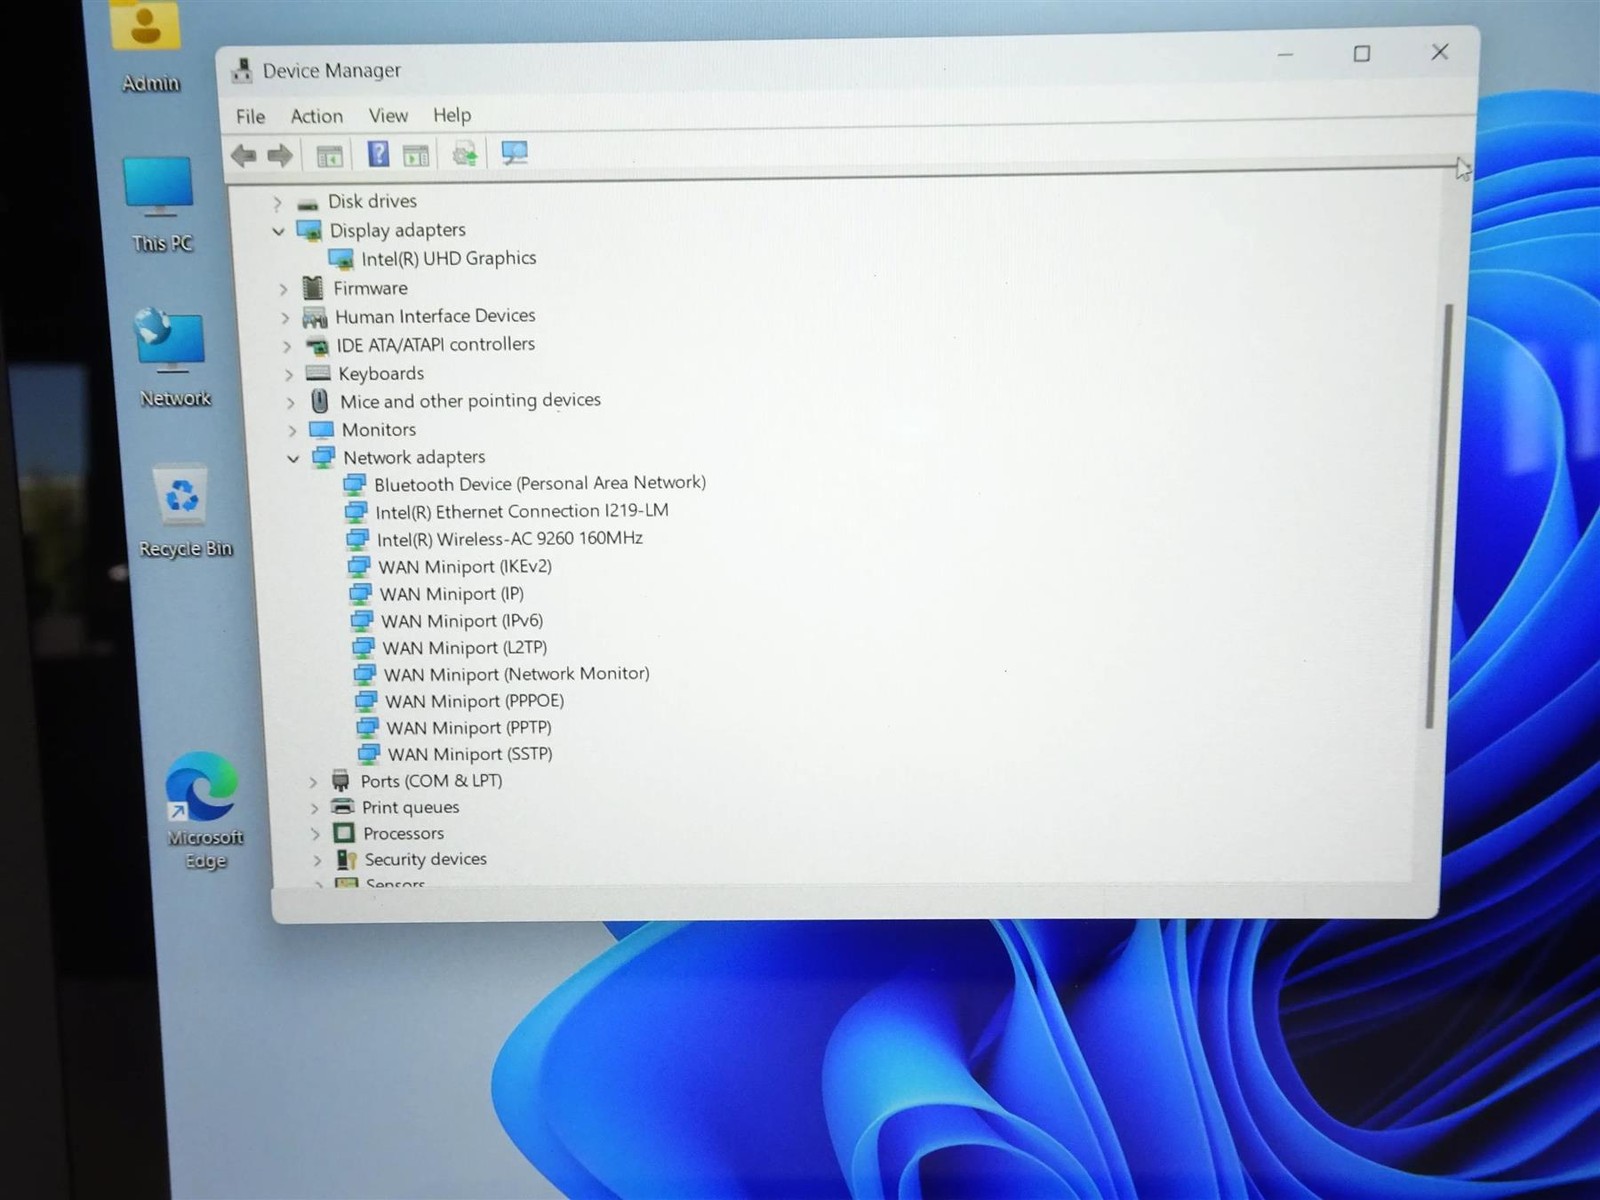The image size is (1600, 1200).
Task: Select the Intel(R) UHD Graphics device icon
Action: pyautogui.click(x=341, y=259)
